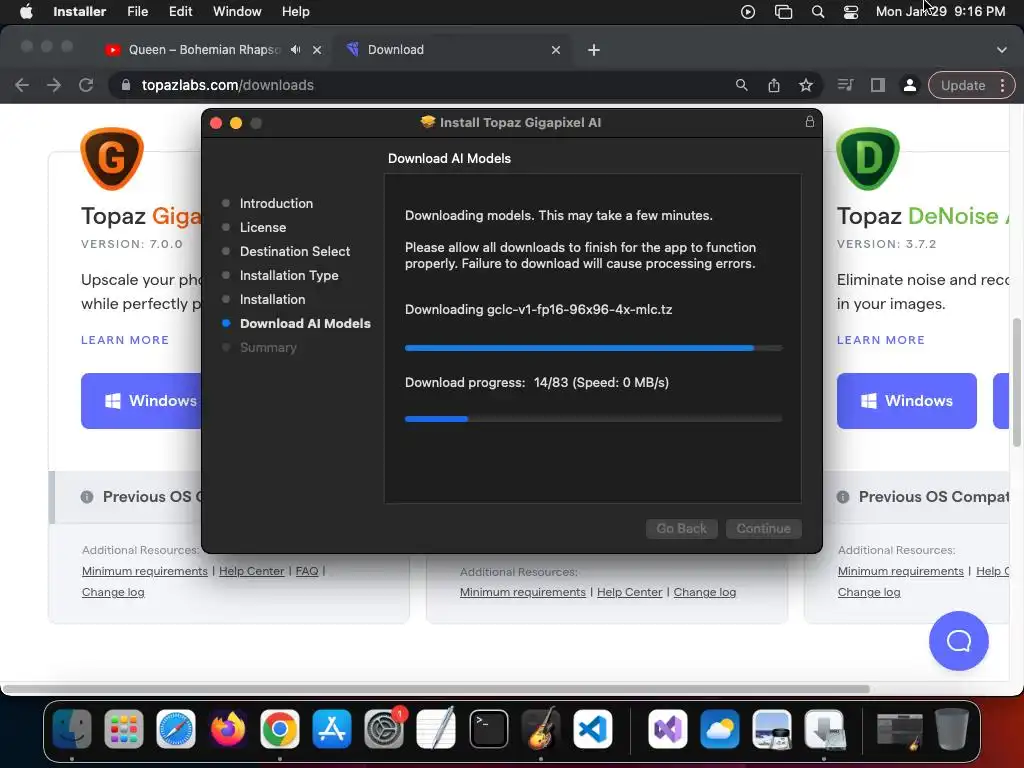Open Chrome media control icon
1024x768 pixels.
pos(845,85)
